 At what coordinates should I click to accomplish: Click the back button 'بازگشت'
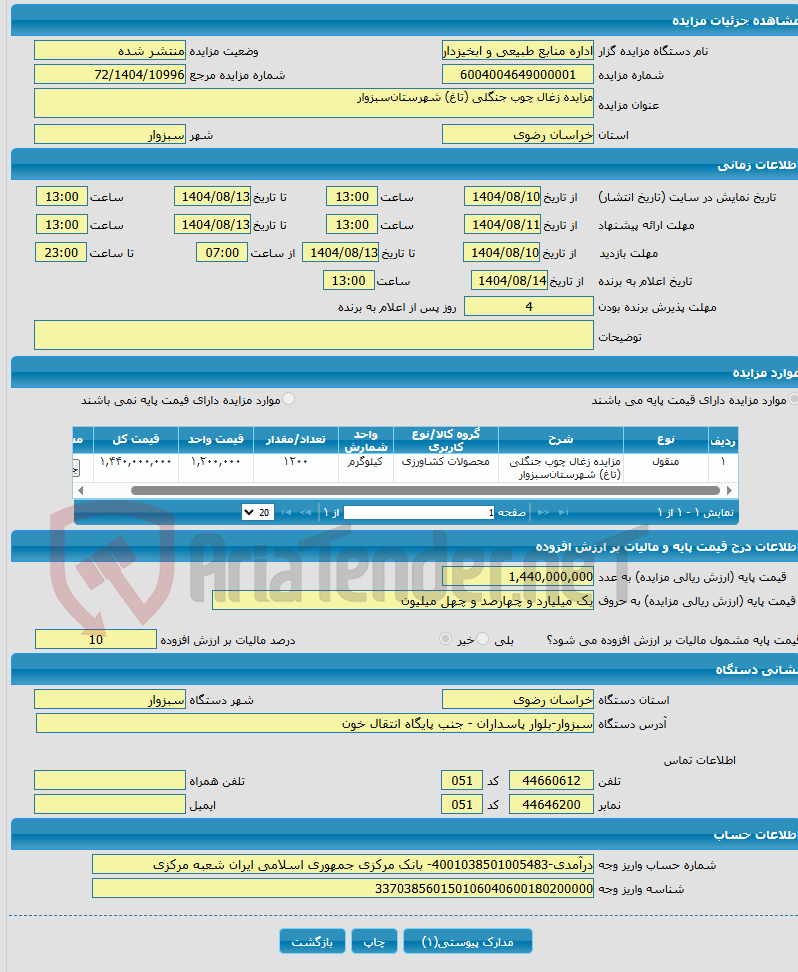click(313, 941)
